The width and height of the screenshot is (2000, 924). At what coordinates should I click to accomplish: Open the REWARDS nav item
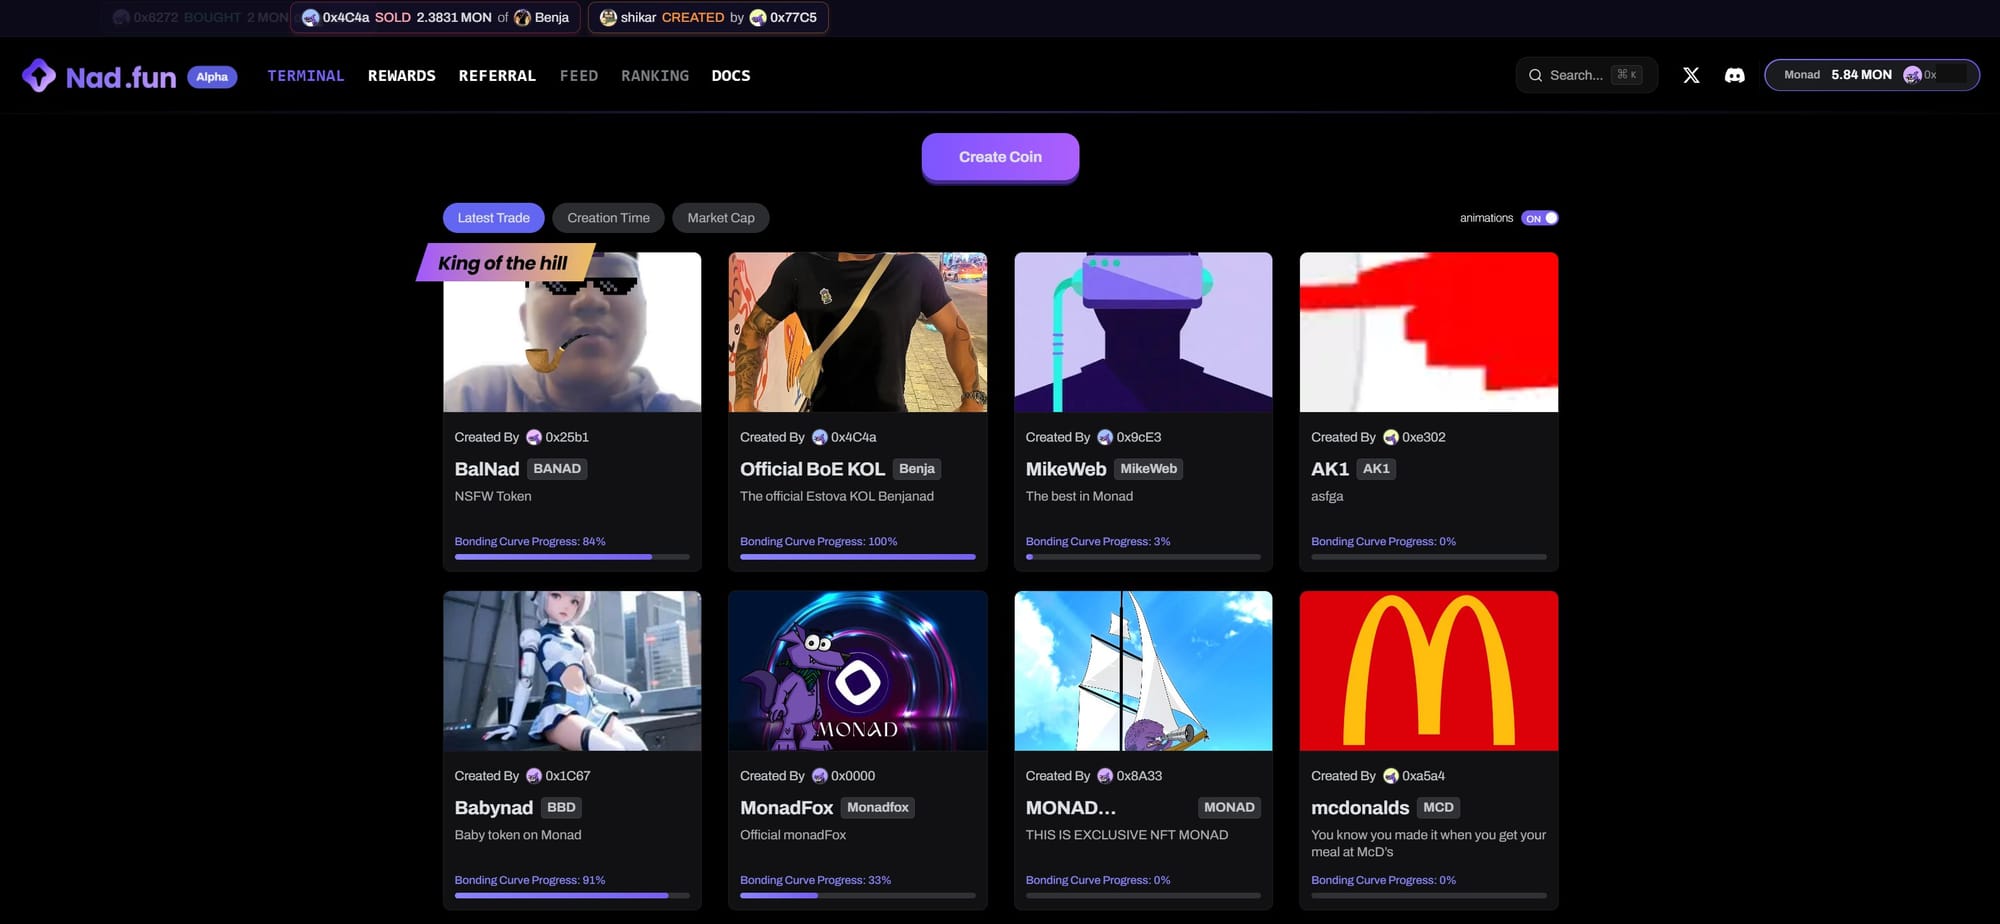(401, 76)
